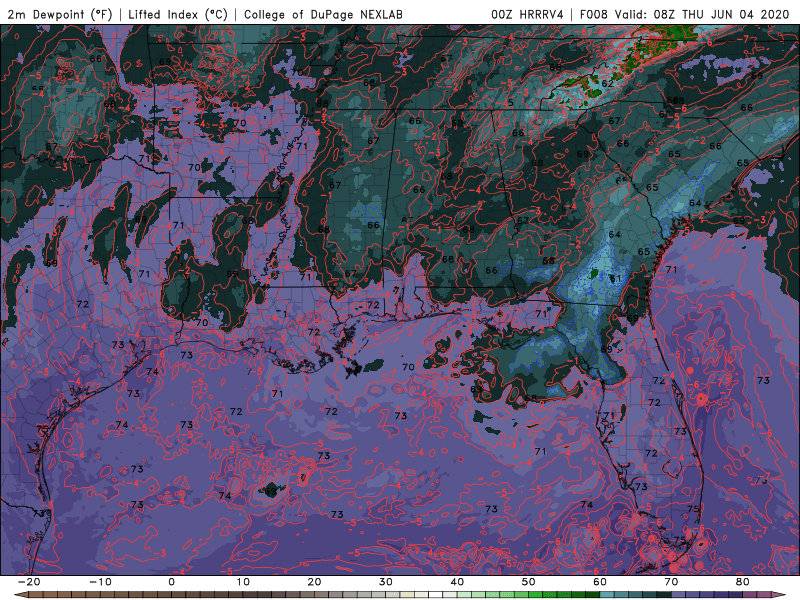
Task: Click the 62 dewpoint value on the map
Action: pyautogui.click(x=607, y=84)
